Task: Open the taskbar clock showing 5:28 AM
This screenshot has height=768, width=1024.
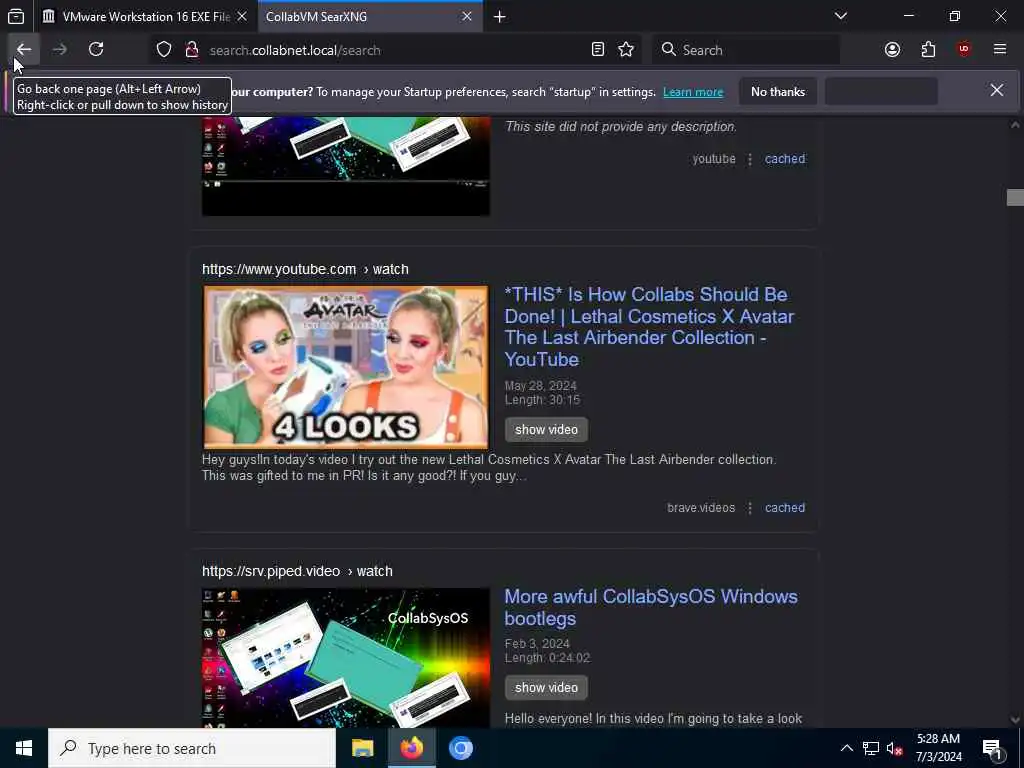Action: coord(938,748)
